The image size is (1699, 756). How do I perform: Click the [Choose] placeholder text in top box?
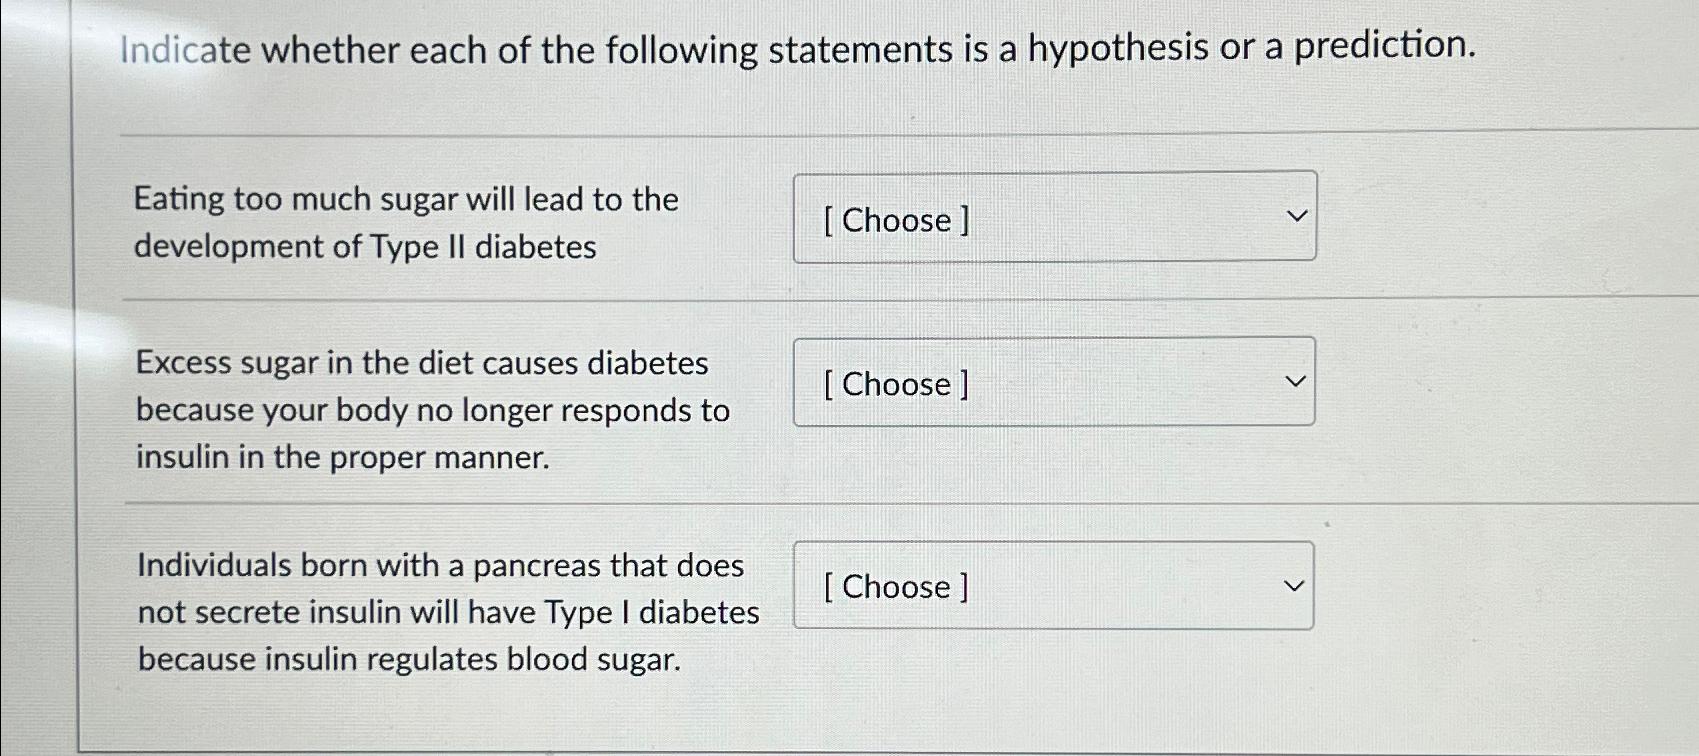click(x=897, y=220)
